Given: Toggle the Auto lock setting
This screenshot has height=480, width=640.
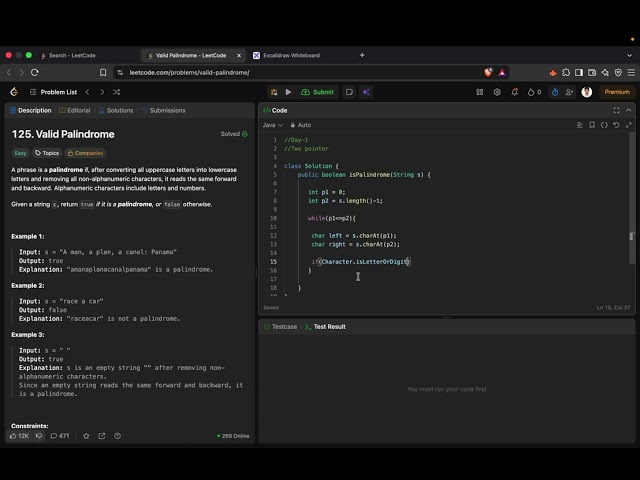Looking at the screenshot, I should pyautogui.click(x=301, y=125).
